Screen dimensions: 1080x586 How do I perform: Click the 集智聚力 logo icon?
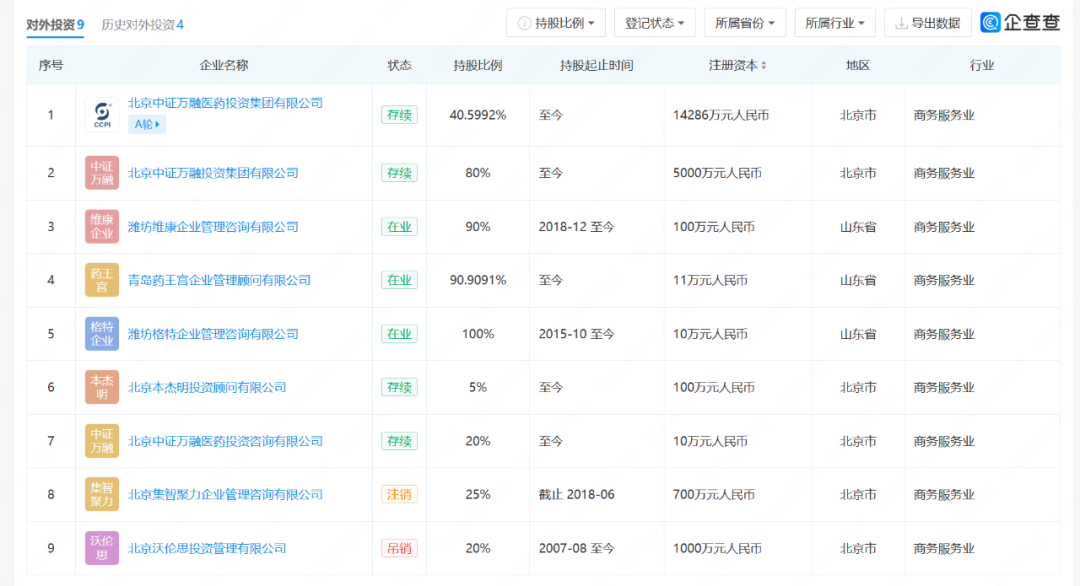(x=101, y=494)
